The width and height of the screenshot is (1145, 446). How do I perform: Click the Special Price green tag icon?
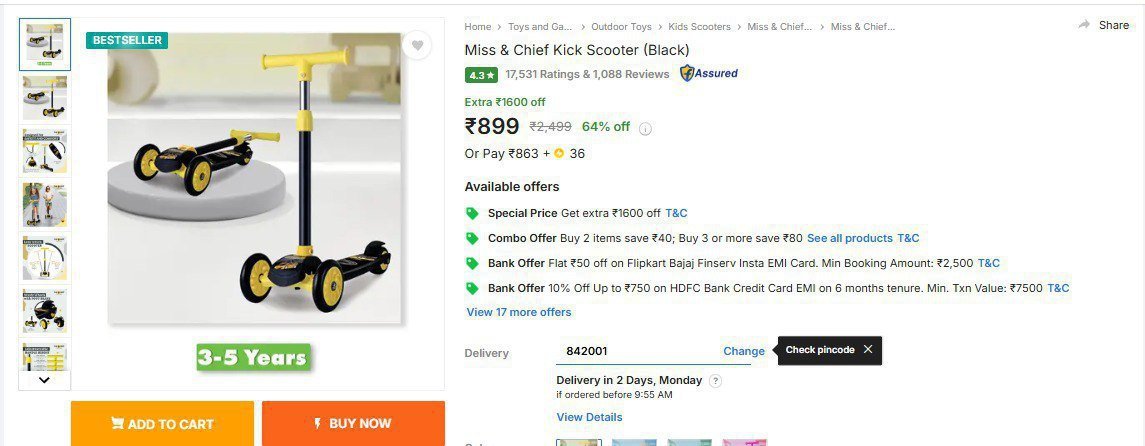tap(472, 213)
